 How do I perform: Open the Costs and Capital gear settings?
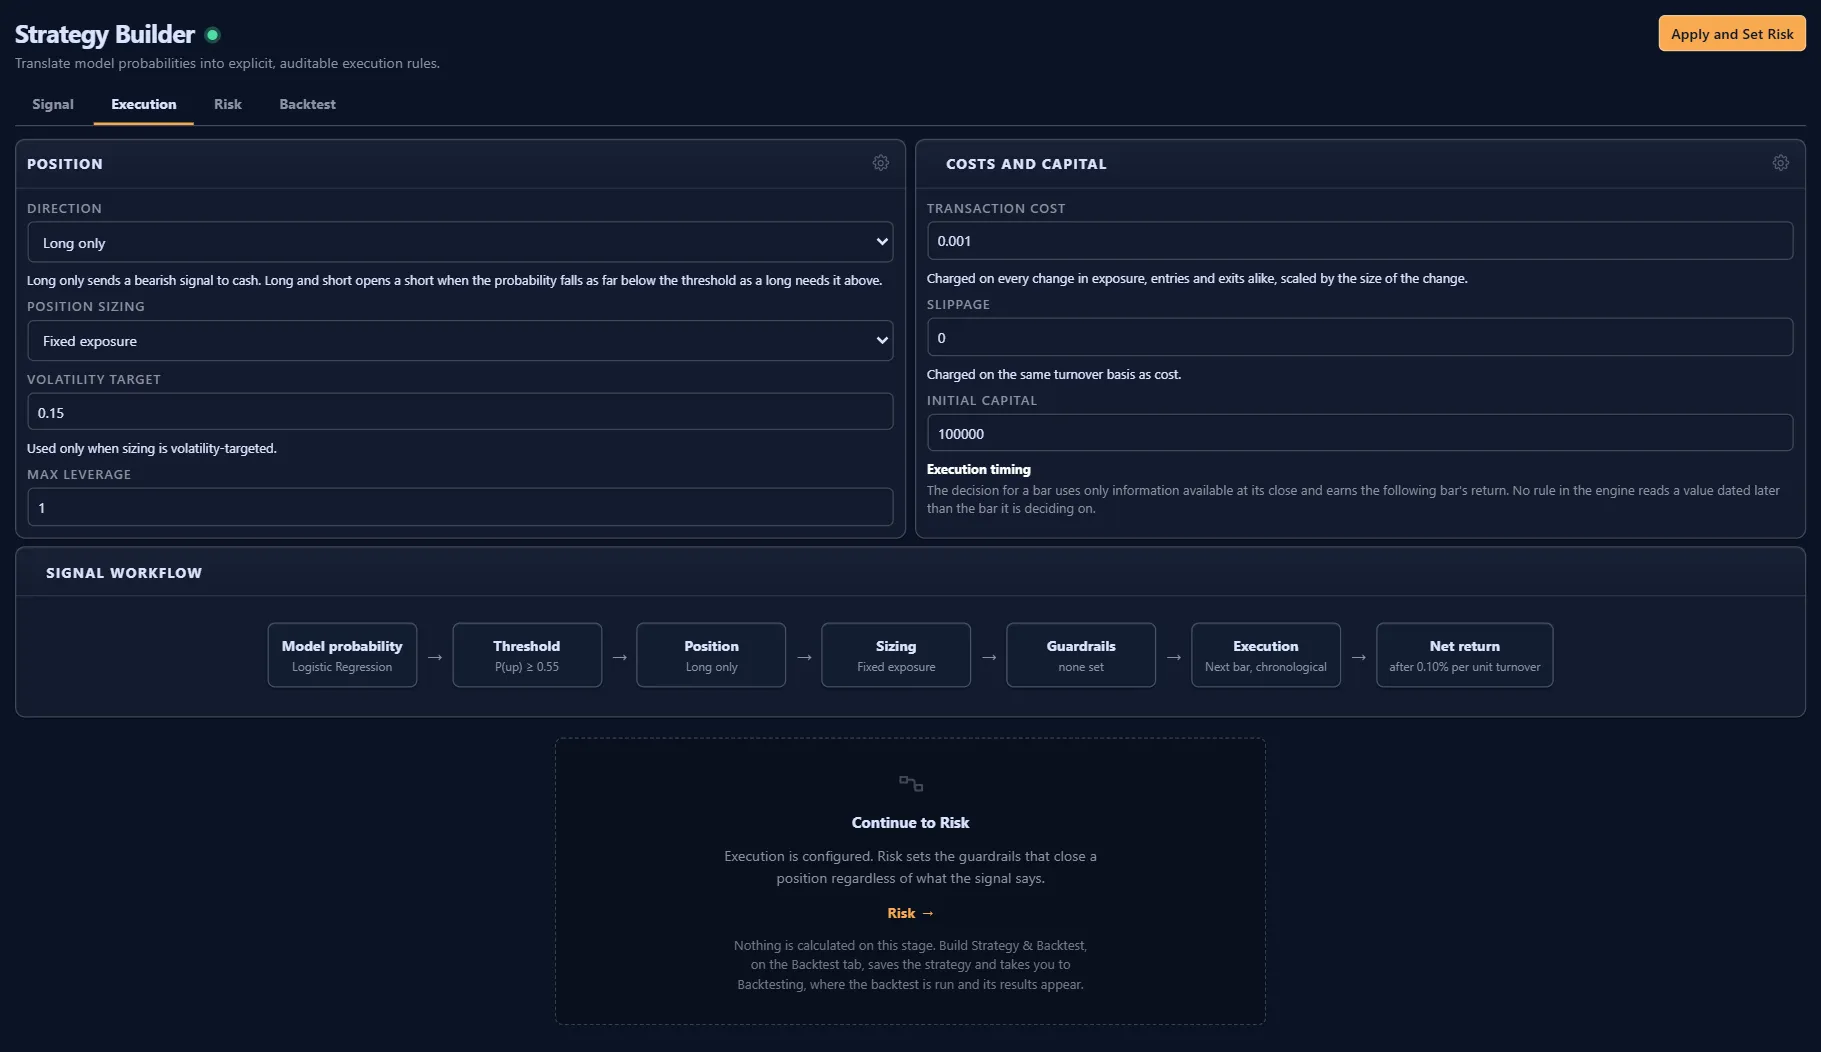(1780, 163)
